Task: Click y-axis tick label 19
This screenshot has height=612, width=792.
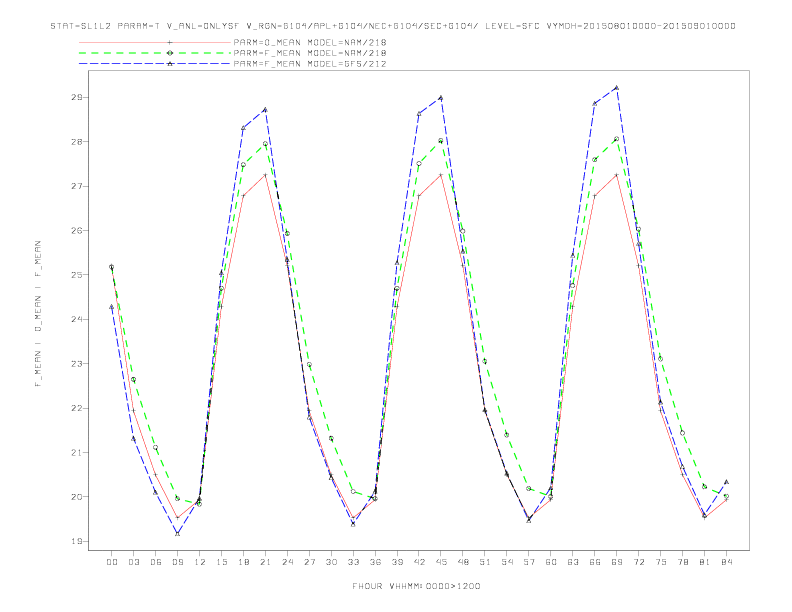Action: (x=76, y=541)
